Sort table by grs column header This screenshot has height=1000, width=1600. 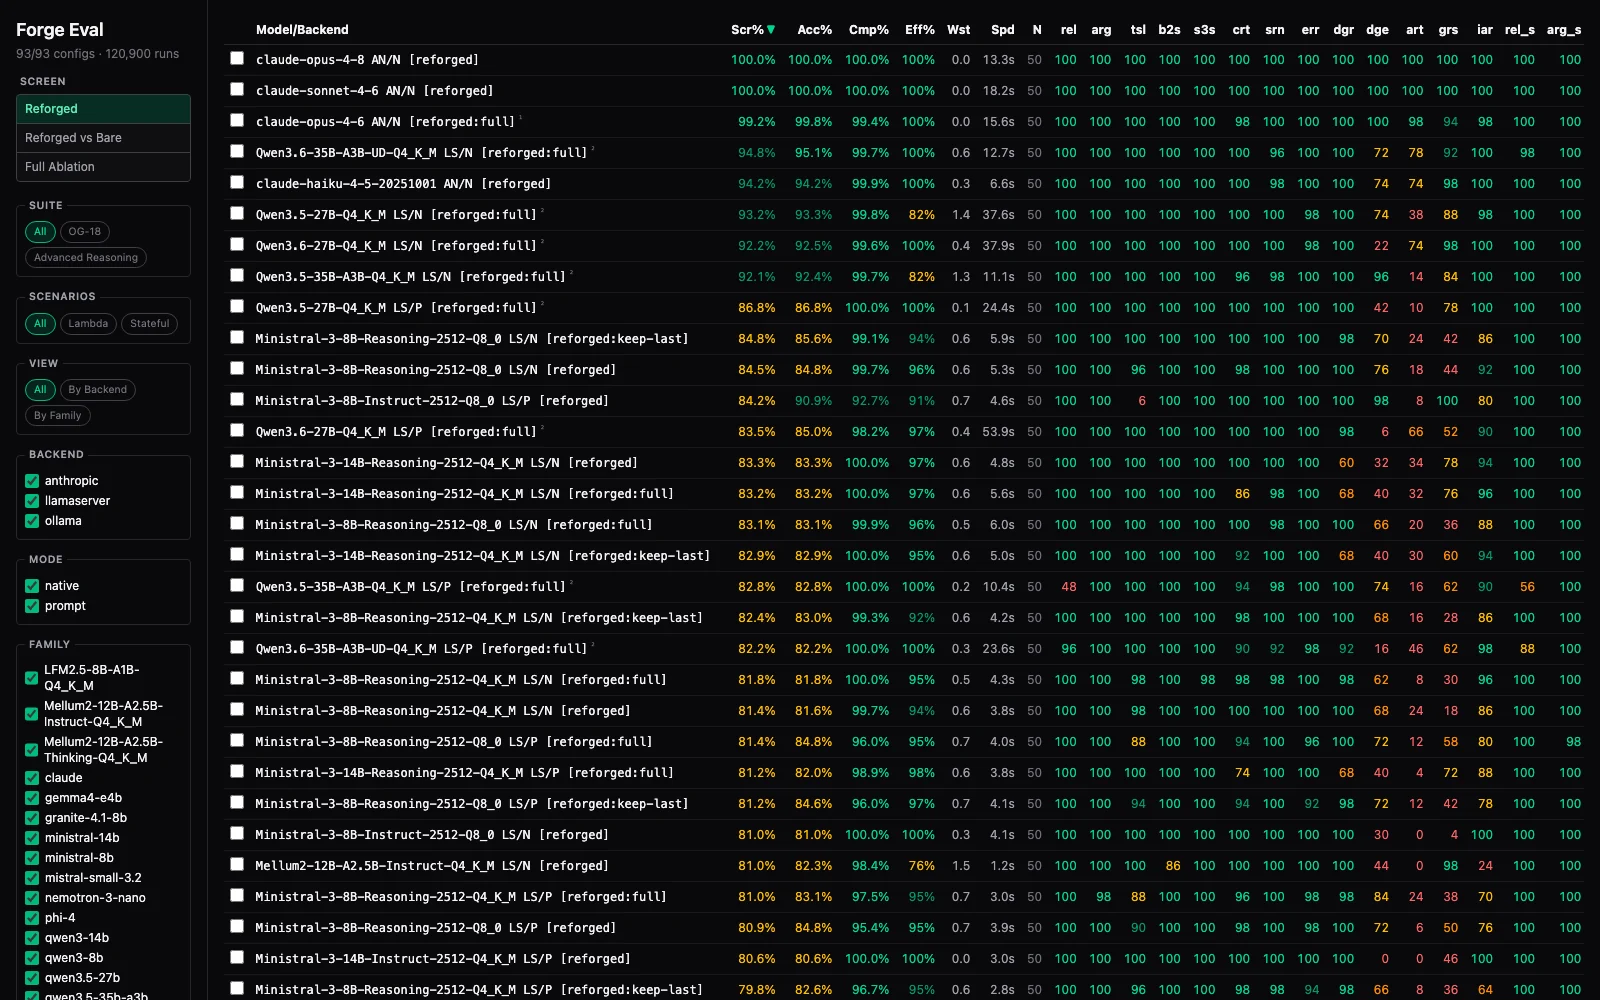point(1448,30)
